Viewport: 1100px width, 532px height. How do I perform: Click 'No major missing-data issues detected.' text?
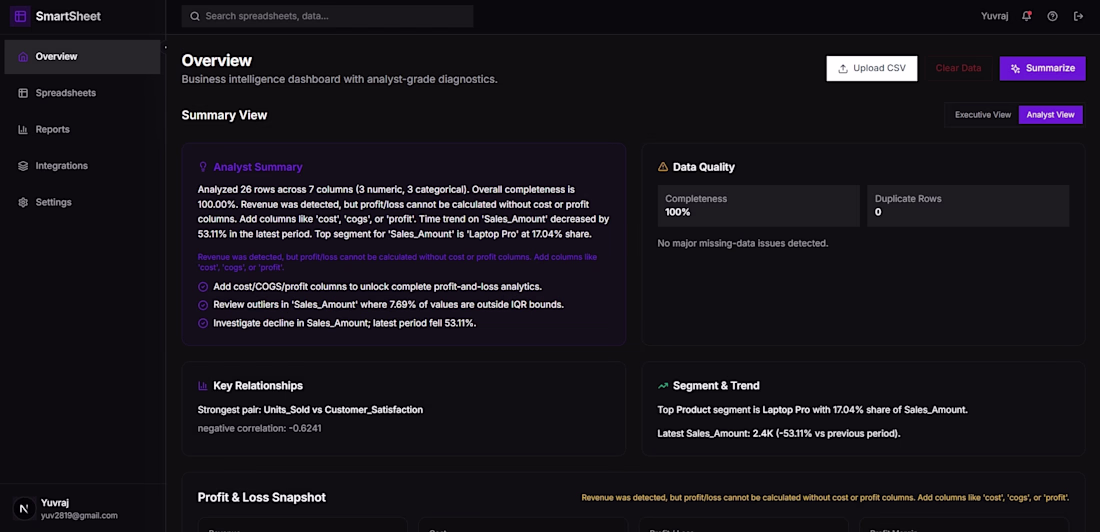pyautogui.click(x=743, y=244)
